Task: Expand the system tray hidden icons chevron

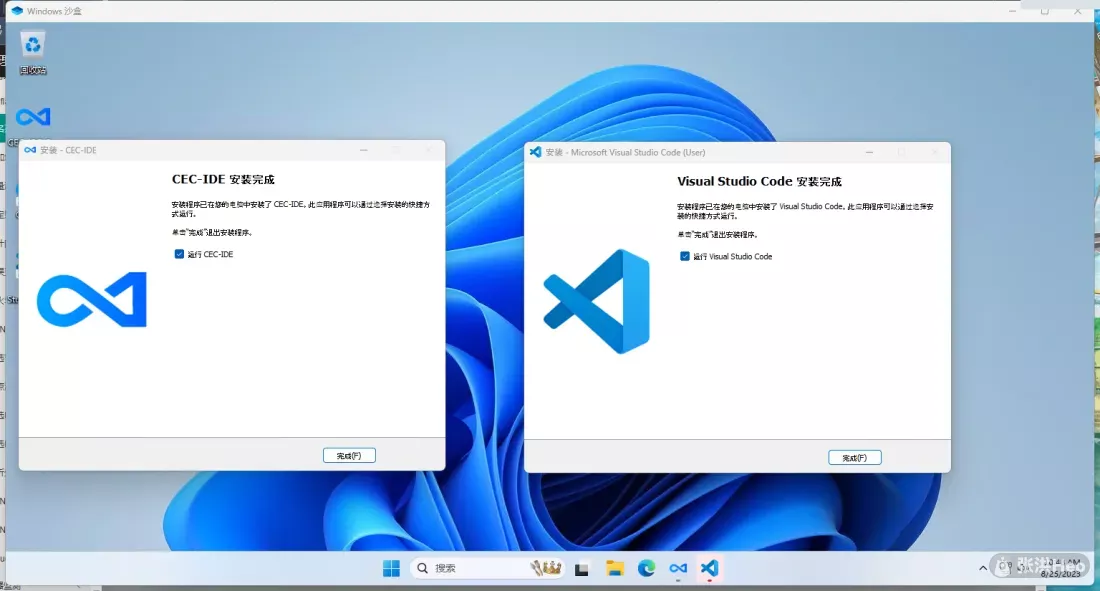Action: pyautogui.click(x=983, y=568)
